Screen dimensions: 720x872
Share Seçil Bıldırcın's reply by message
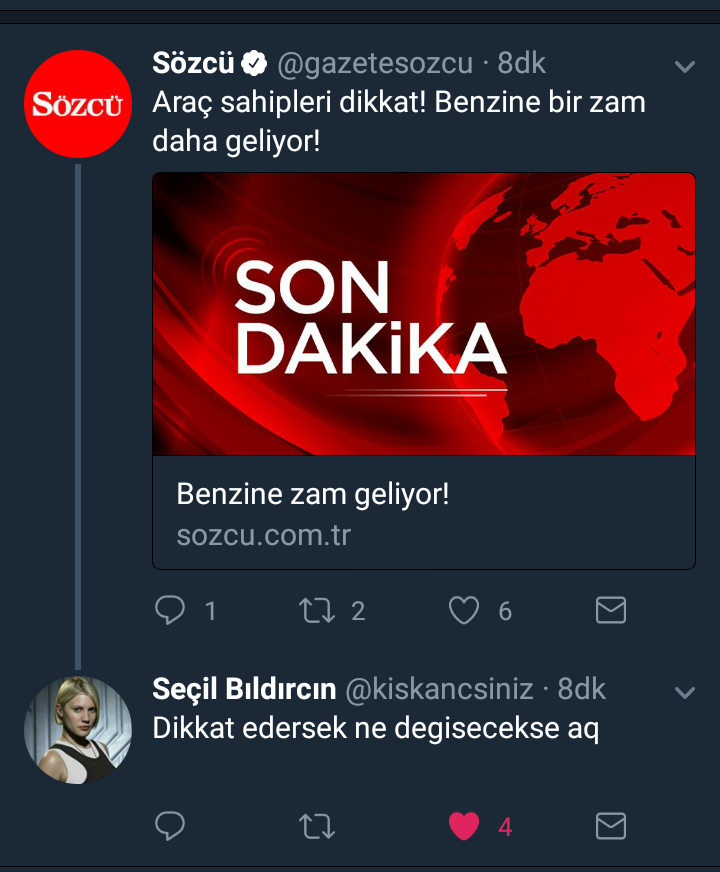click(610, 826)
